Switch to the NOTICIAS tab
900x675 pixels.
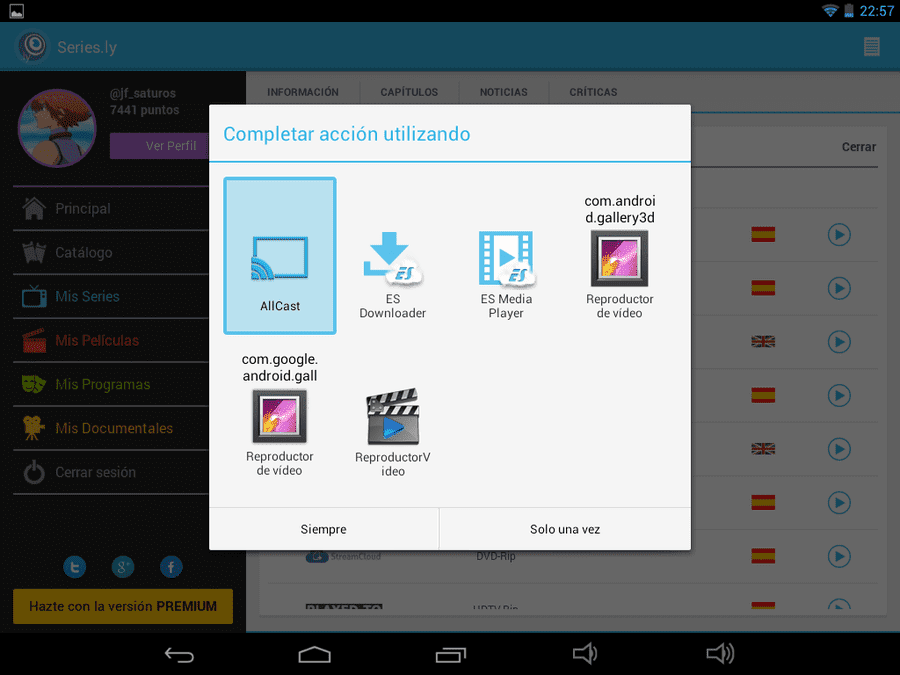point(503,92)
